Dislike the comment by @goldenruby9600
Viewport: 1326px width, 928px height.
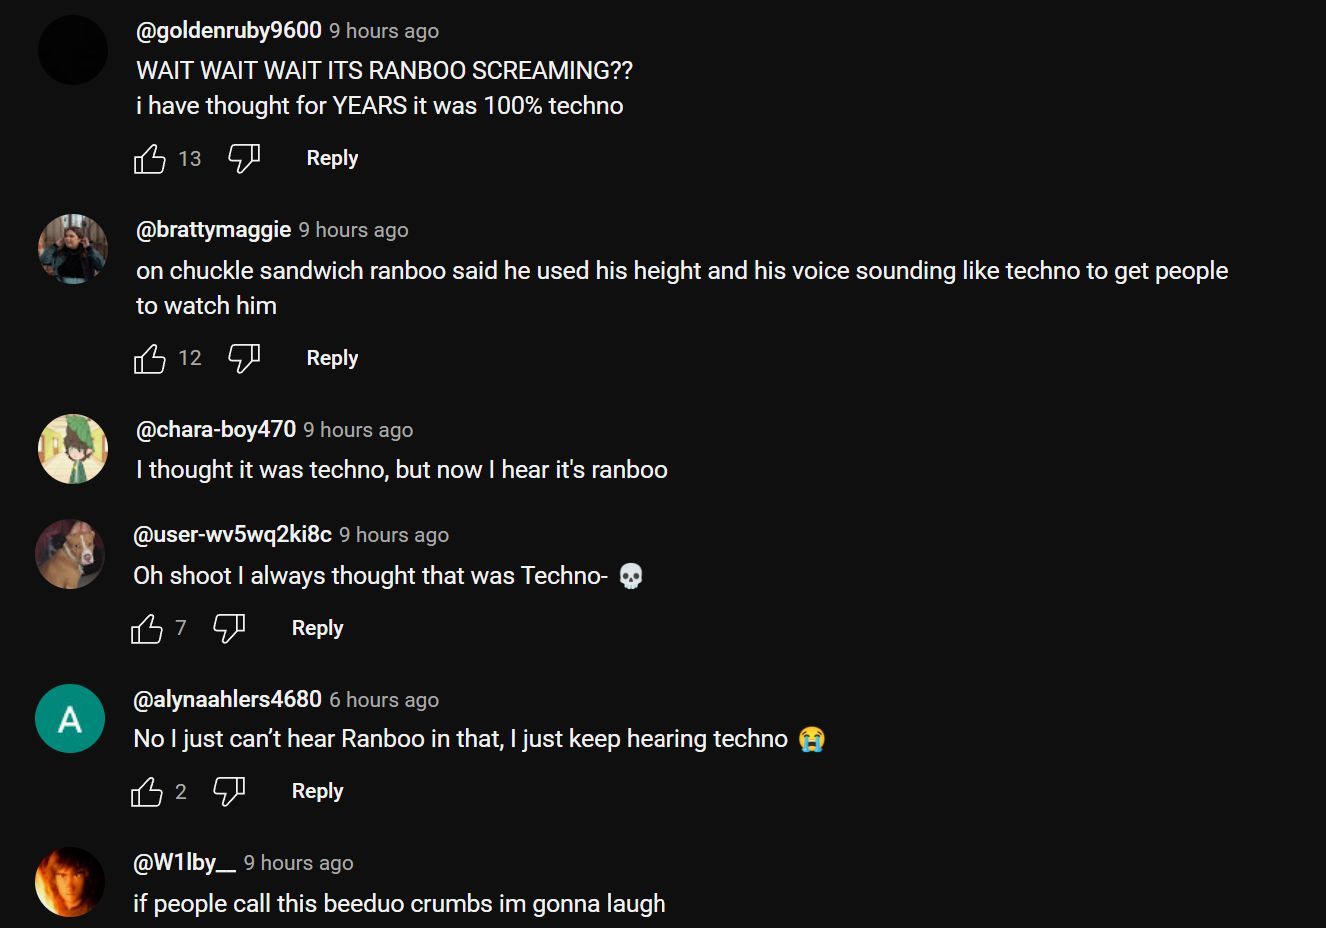tap(244, 159)
